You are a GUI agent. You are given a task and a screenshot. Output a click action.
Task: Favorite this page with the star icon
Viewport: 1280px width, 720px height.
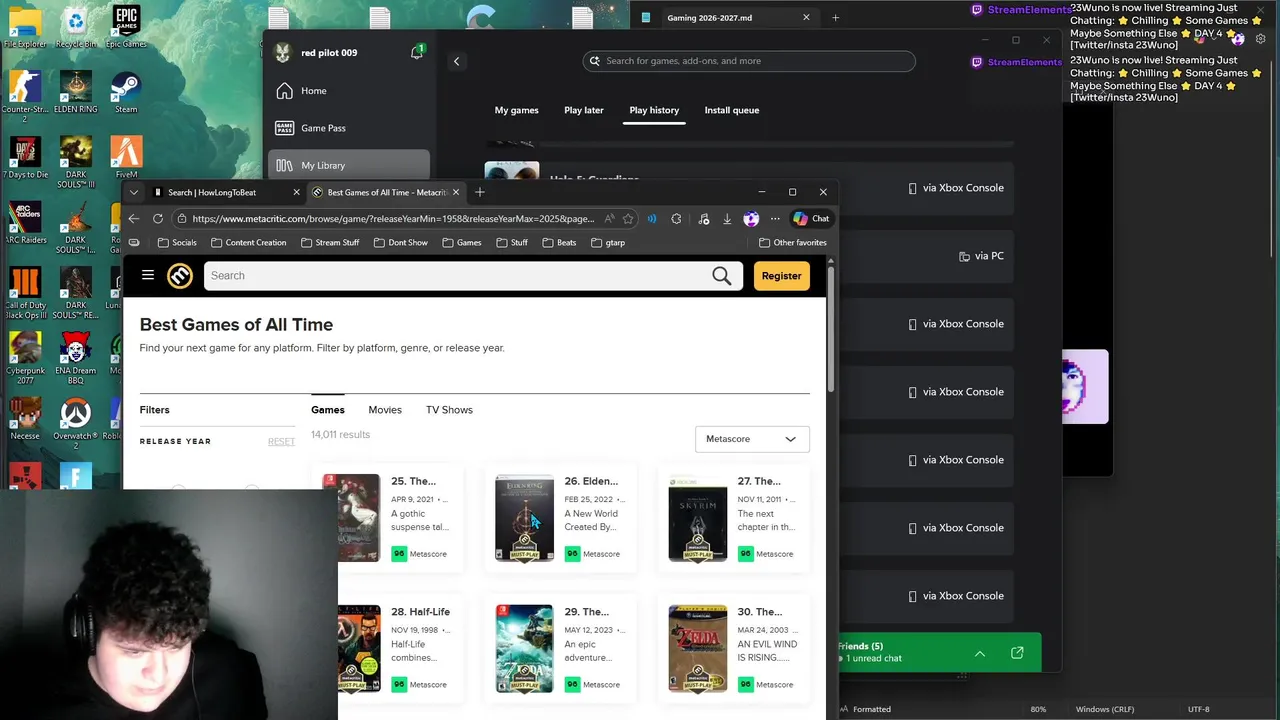pos(628,218)
